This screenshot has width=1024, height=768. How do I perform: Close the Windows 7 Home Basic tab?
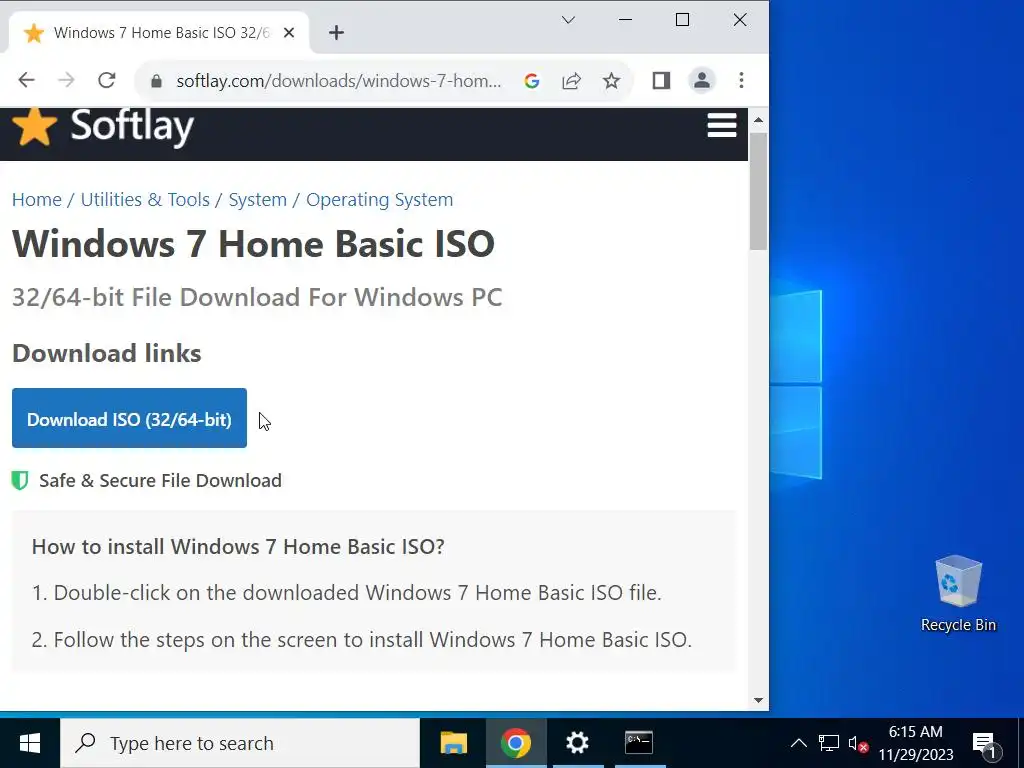click(289, 33)
